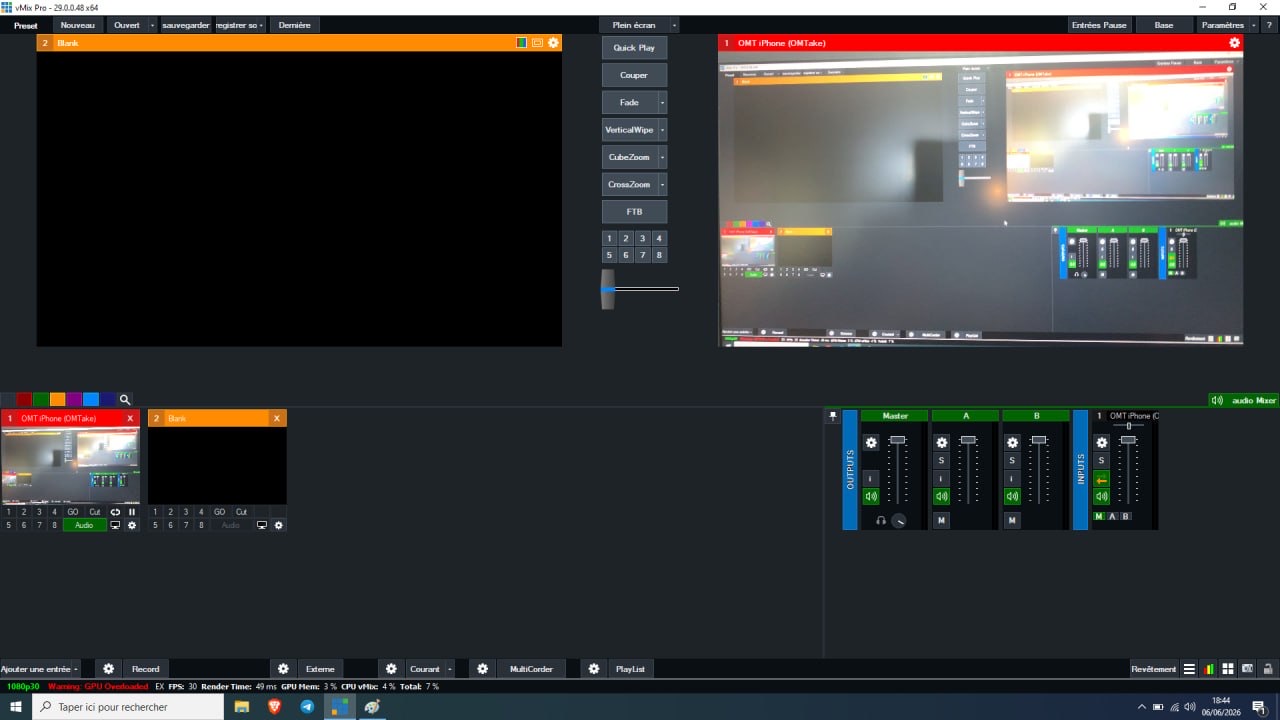Click Preset menu item

point(25,25)
